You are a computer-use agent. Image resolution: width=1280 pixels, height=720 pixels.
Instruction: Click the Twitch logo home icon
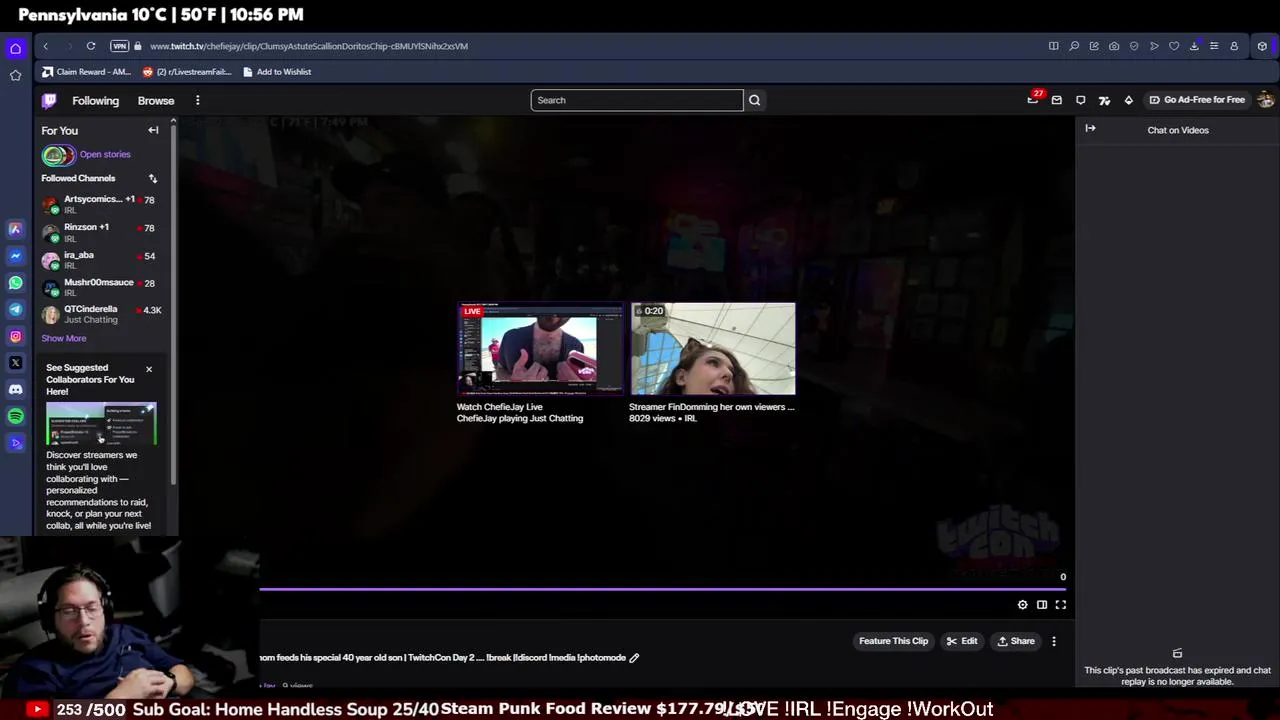click(x=49, y=100)
